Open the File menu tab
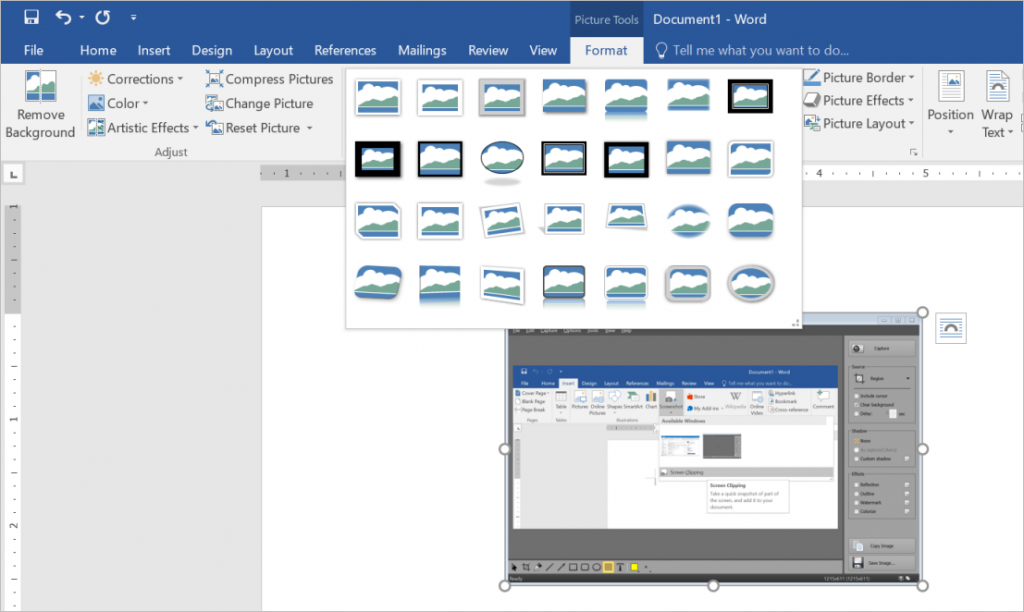This screenshot has width=1024, height=612. click(34, 50)
